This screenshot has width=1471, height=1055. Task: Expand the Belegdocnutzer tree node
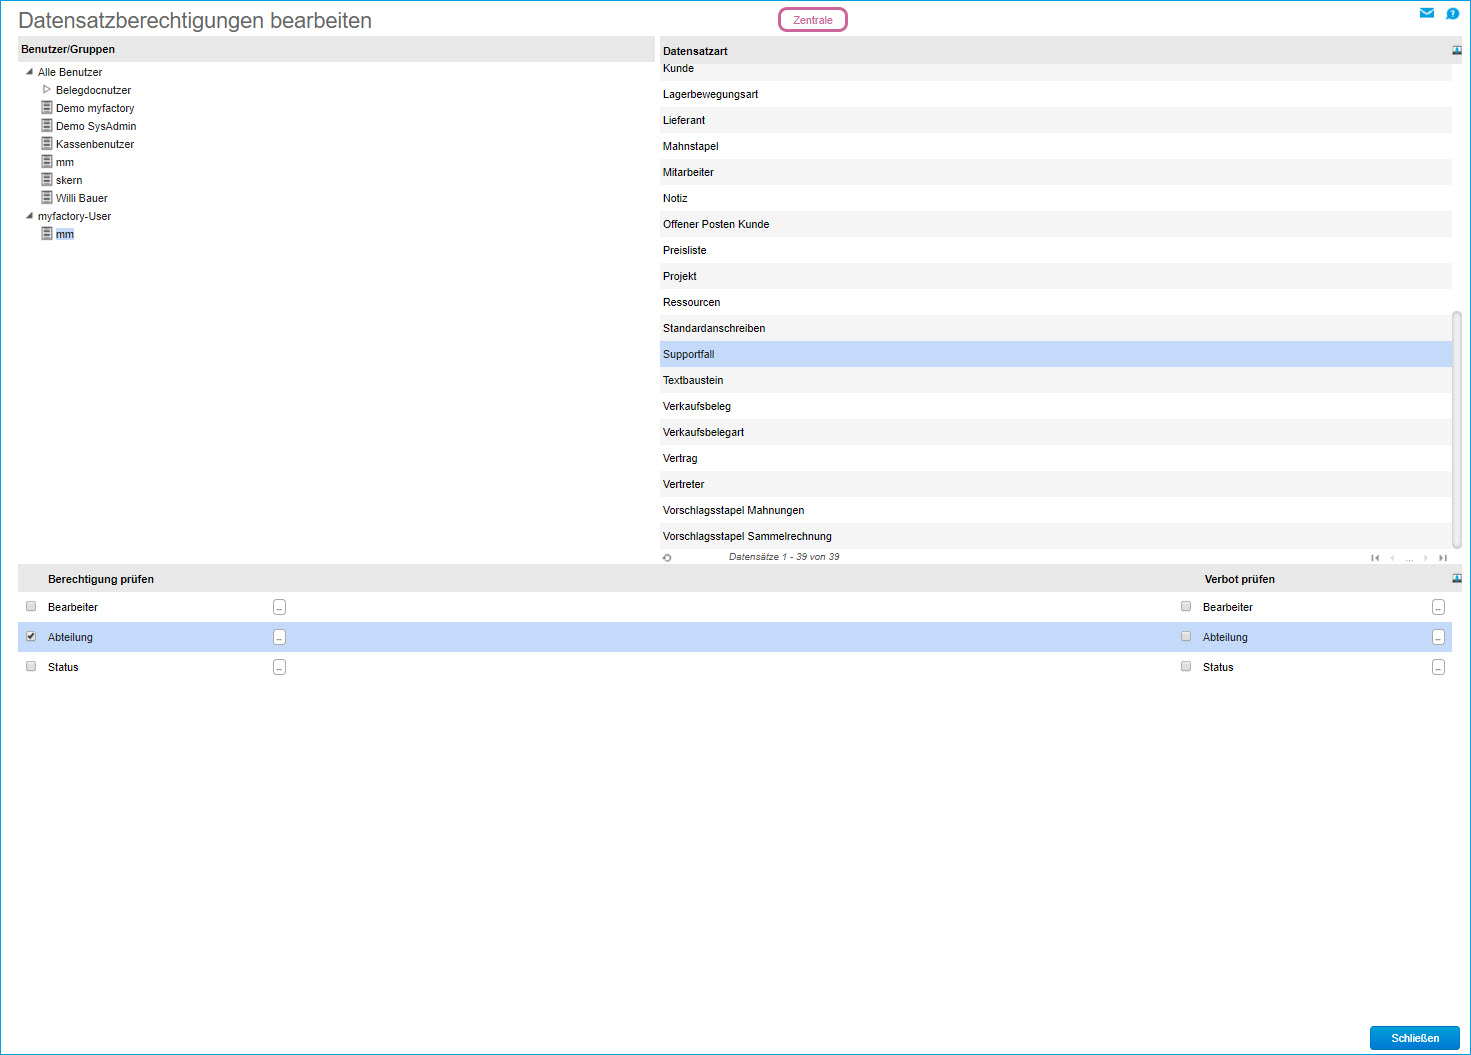pyautogui.click(x=47, y=90)
